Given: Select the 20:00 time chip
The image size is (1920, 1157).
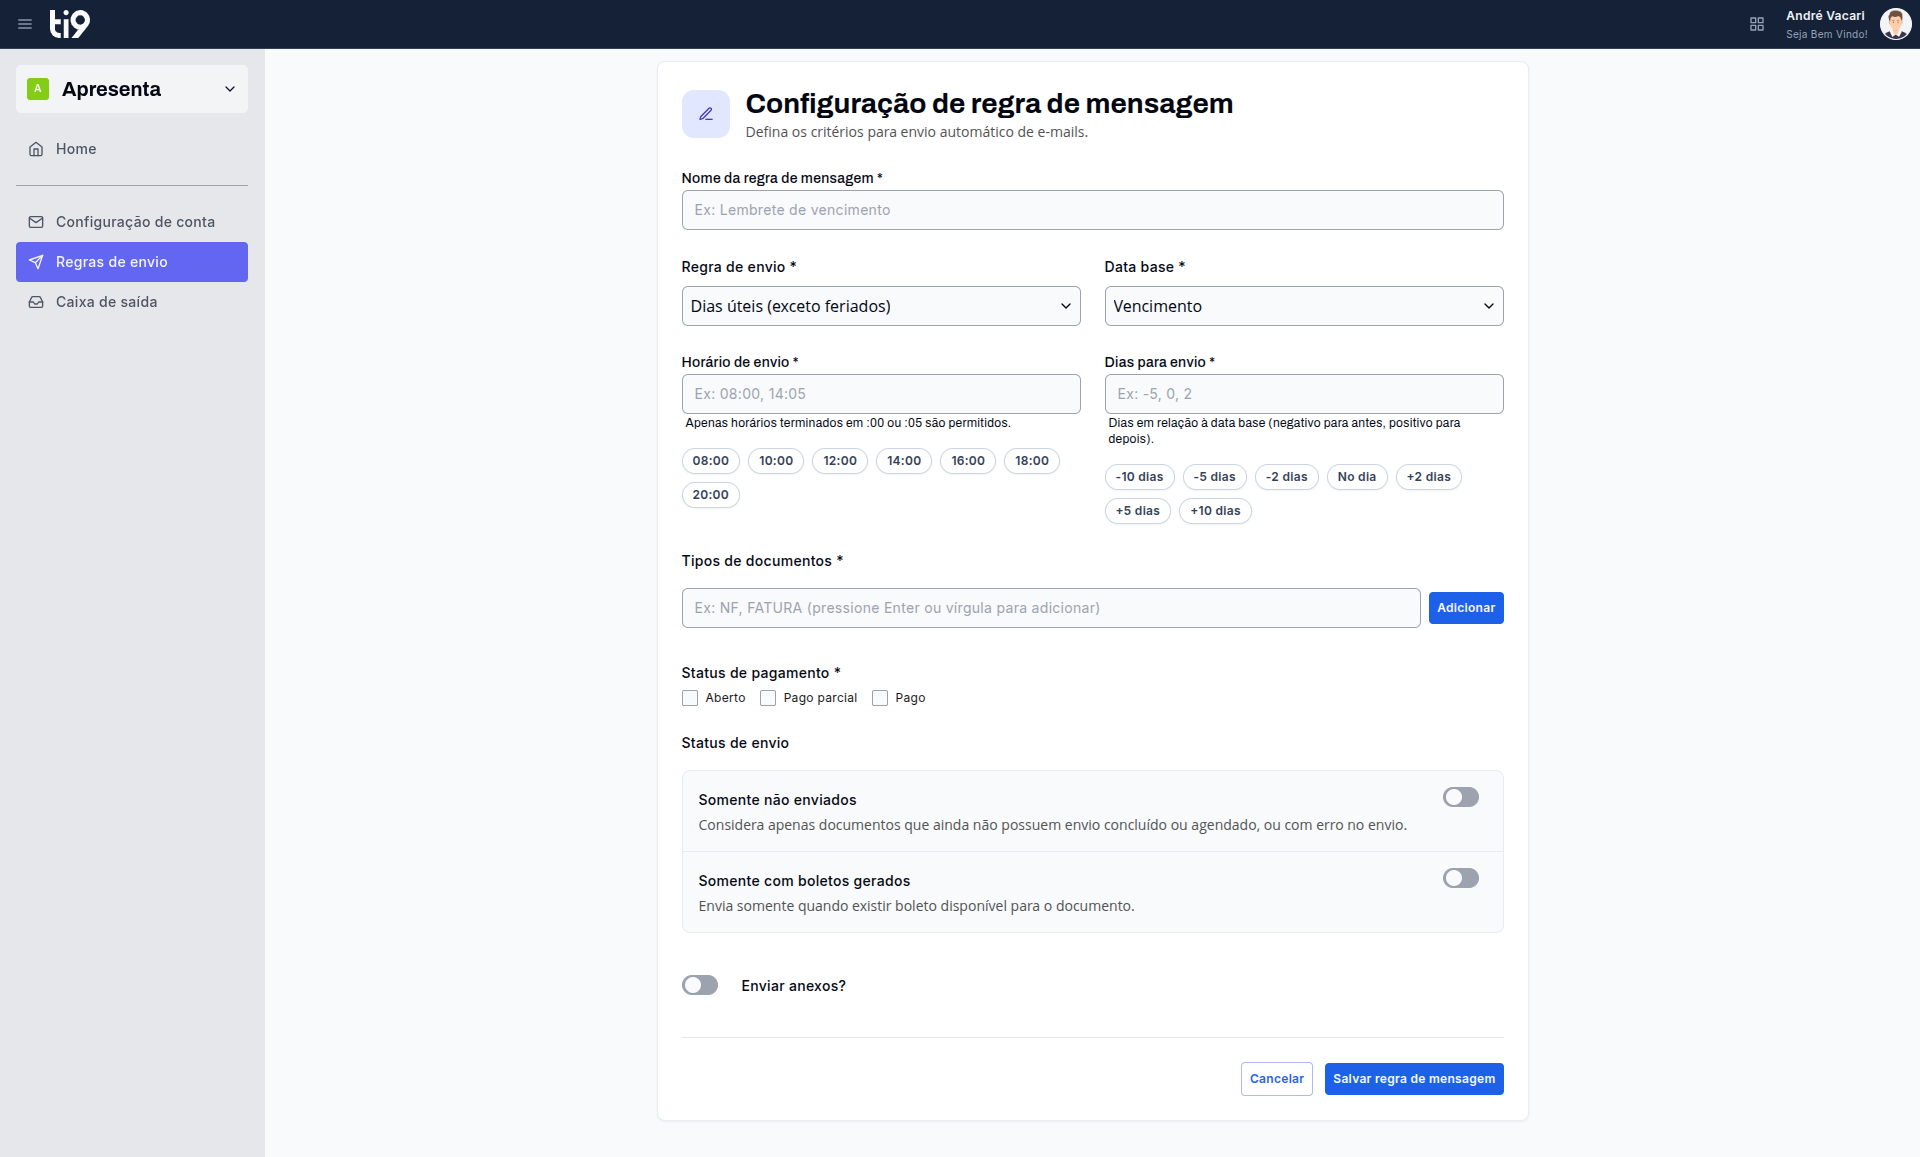Looking at the screenshot, I should (x=710, y=495).
